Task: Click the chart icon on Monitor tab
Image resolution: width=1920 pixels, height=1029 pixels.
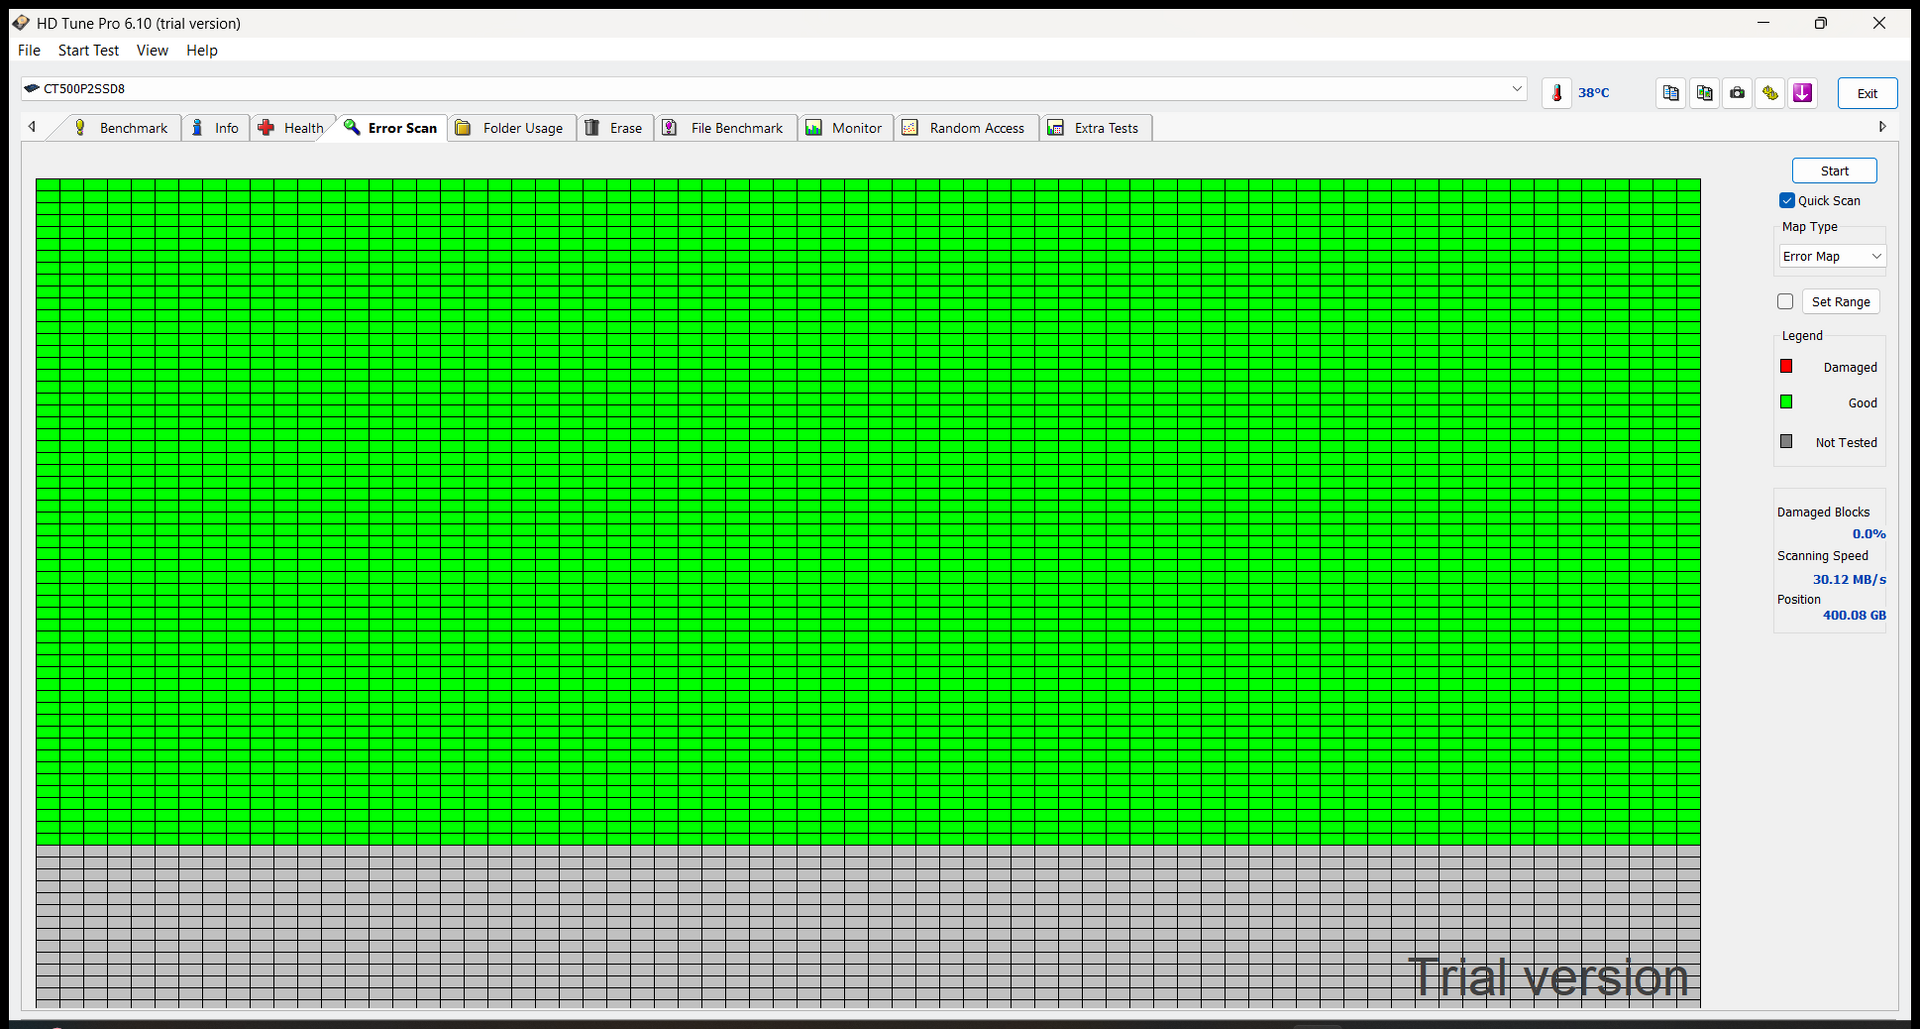Action: 814,127
